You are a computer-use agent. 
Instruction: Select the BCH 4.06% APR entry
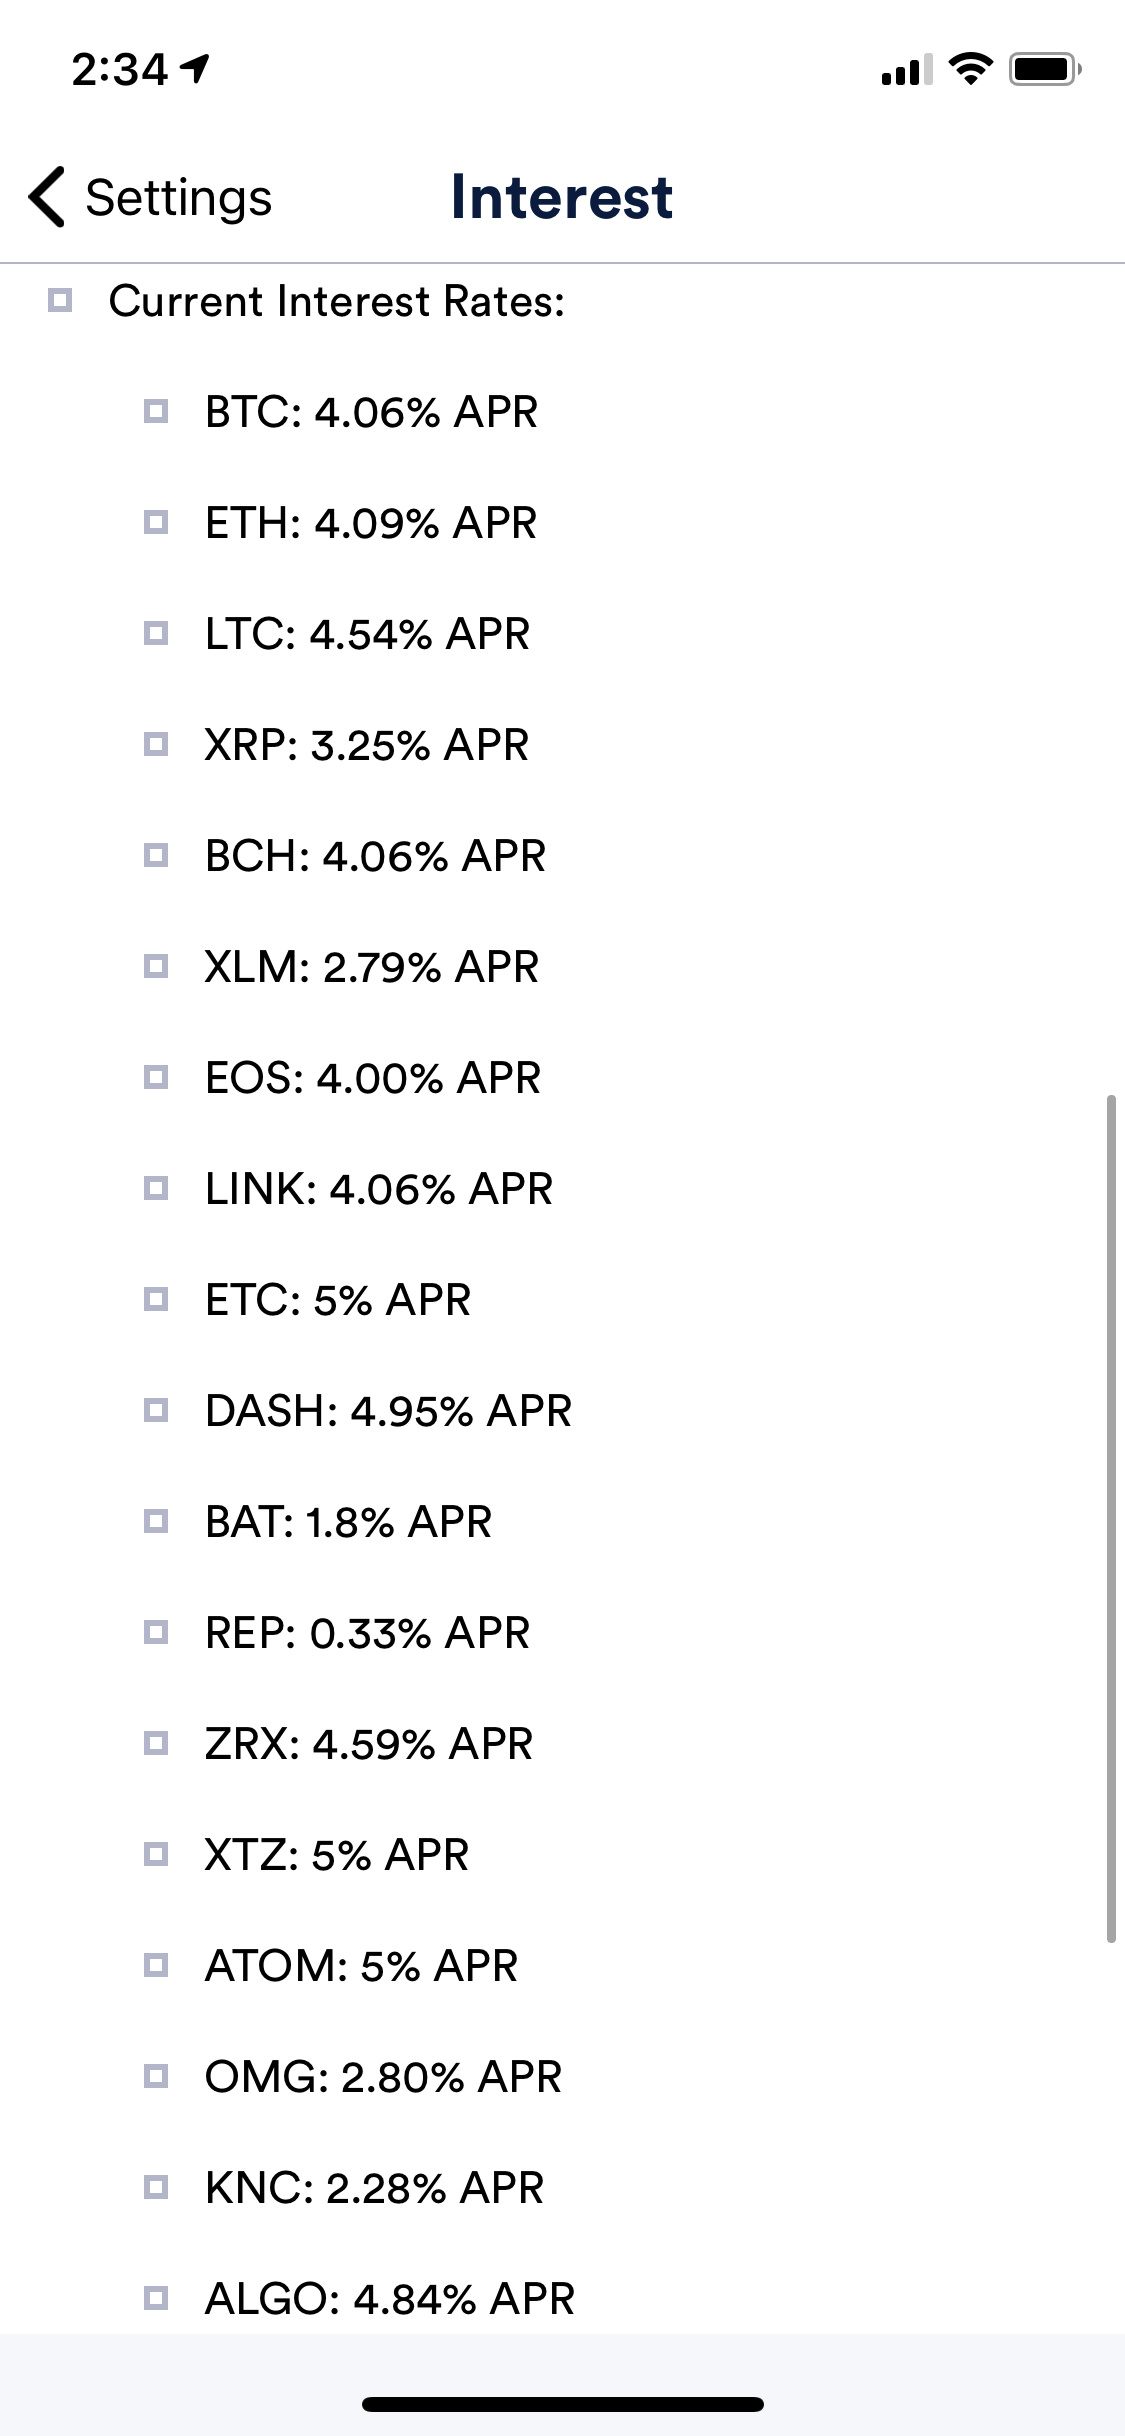(375, 856)
